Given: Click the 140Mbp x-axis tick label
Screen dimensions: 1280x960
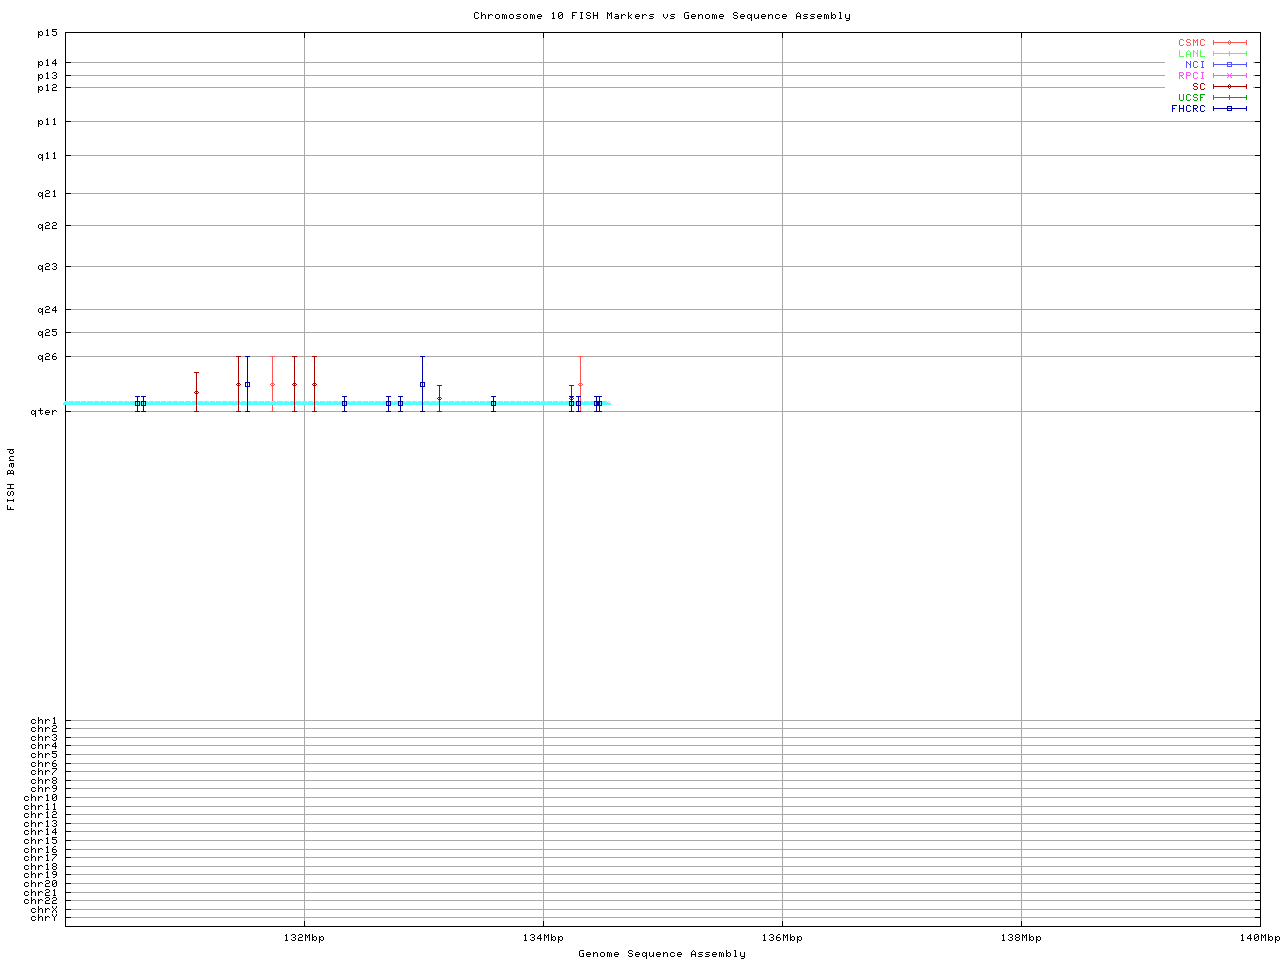Looking at the screenshot, I should [x=1259, y=938].
